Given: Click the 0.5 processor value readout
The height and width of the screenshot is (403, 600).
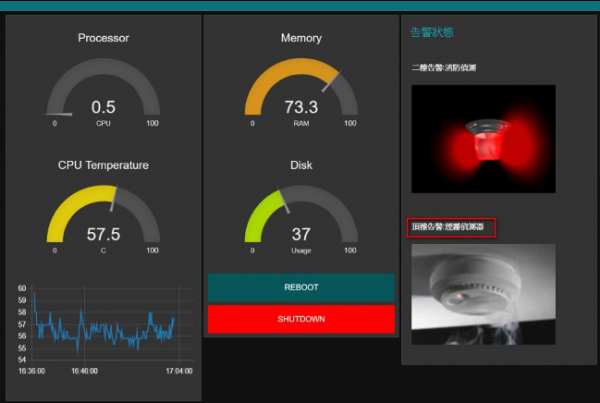Looking at the screenshot, I should click(x=103, y=107).
